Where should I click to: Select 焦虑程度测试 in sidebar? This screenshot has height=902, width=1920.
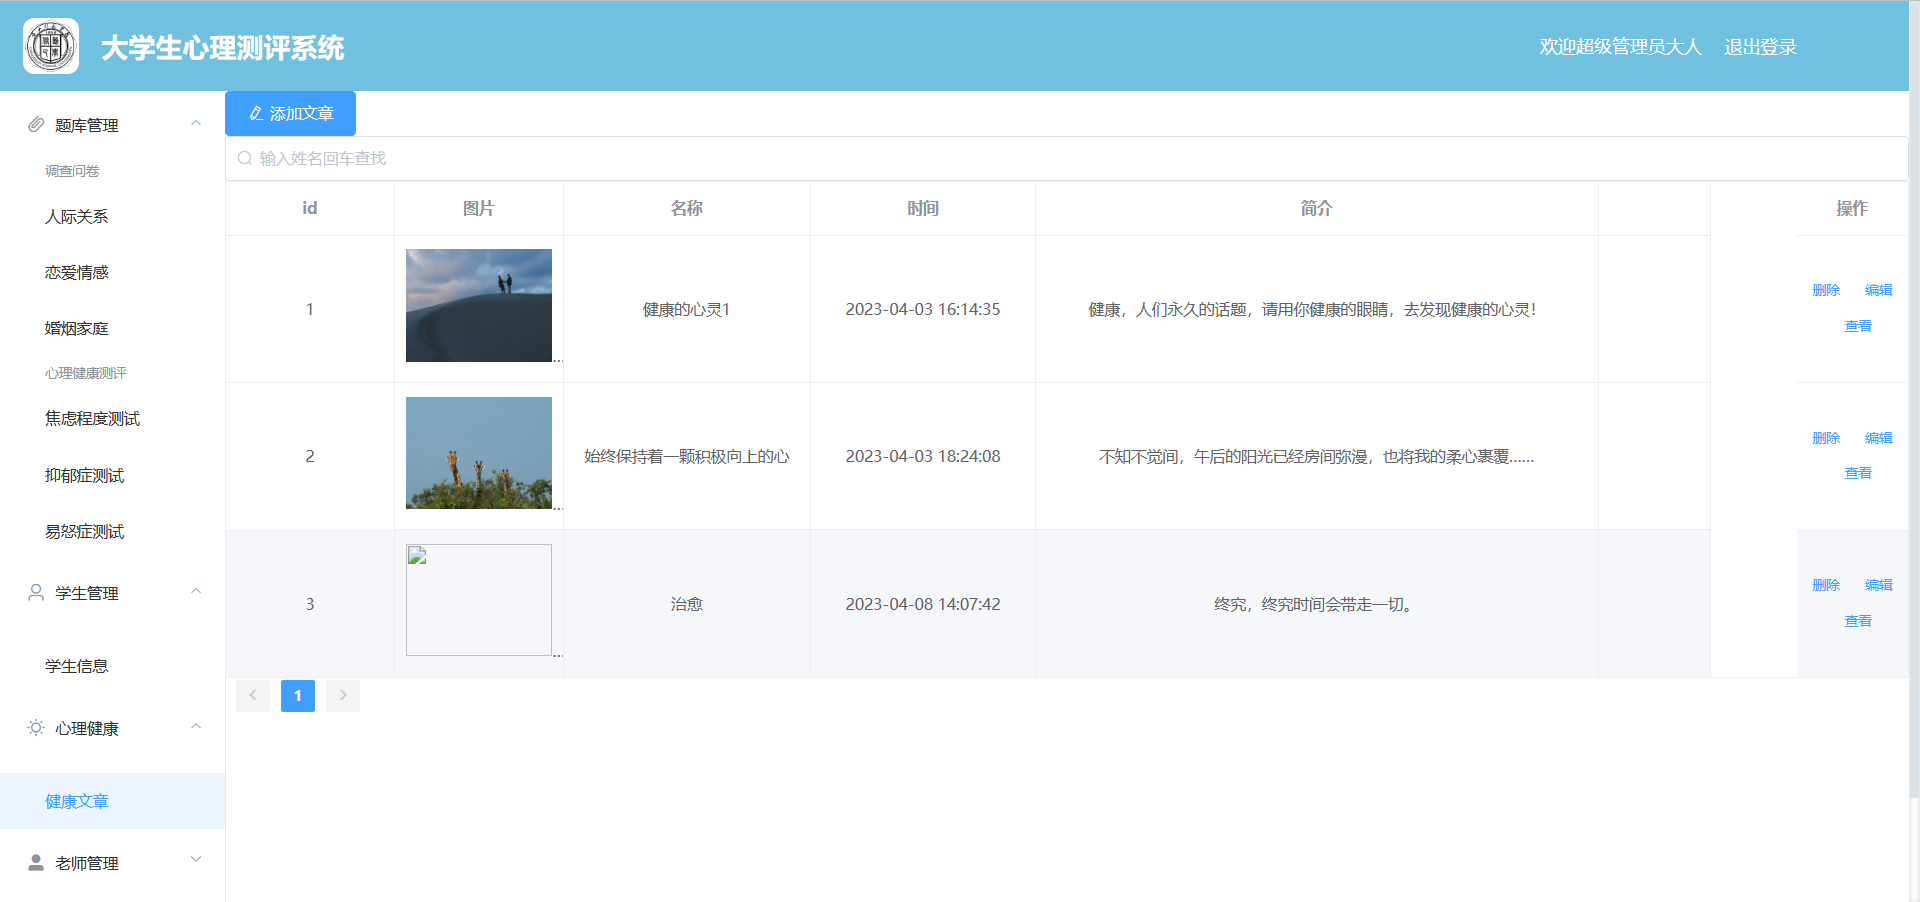tap(112, 418)
